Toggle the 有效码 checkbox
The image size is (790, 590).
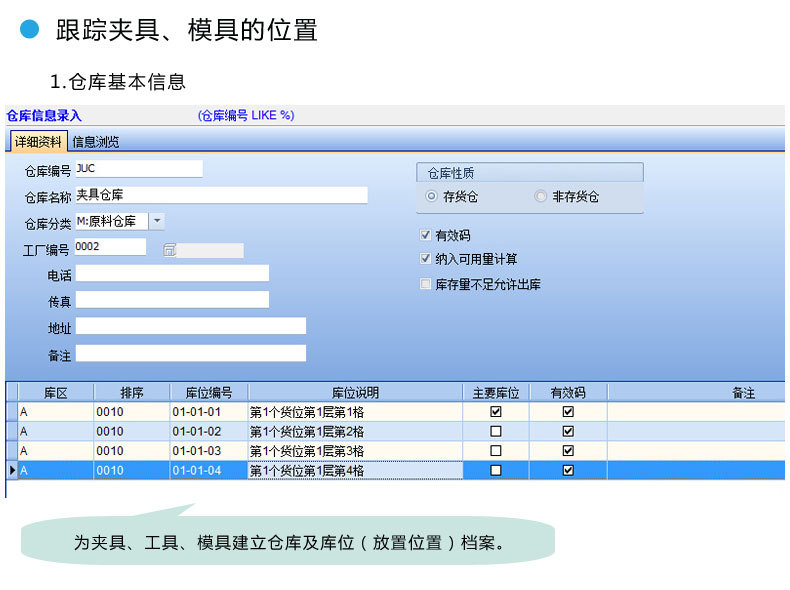tap(426, 236)
